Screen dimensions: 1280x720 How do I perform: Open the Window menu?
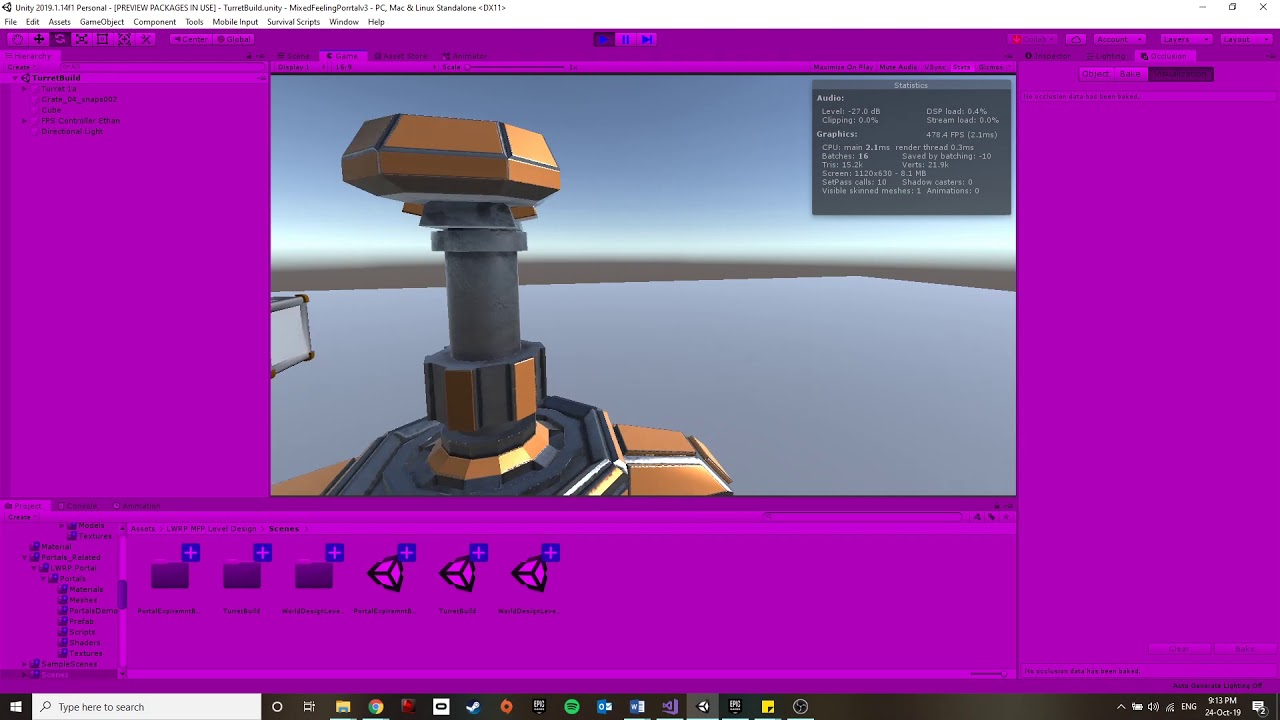point(344,22)
